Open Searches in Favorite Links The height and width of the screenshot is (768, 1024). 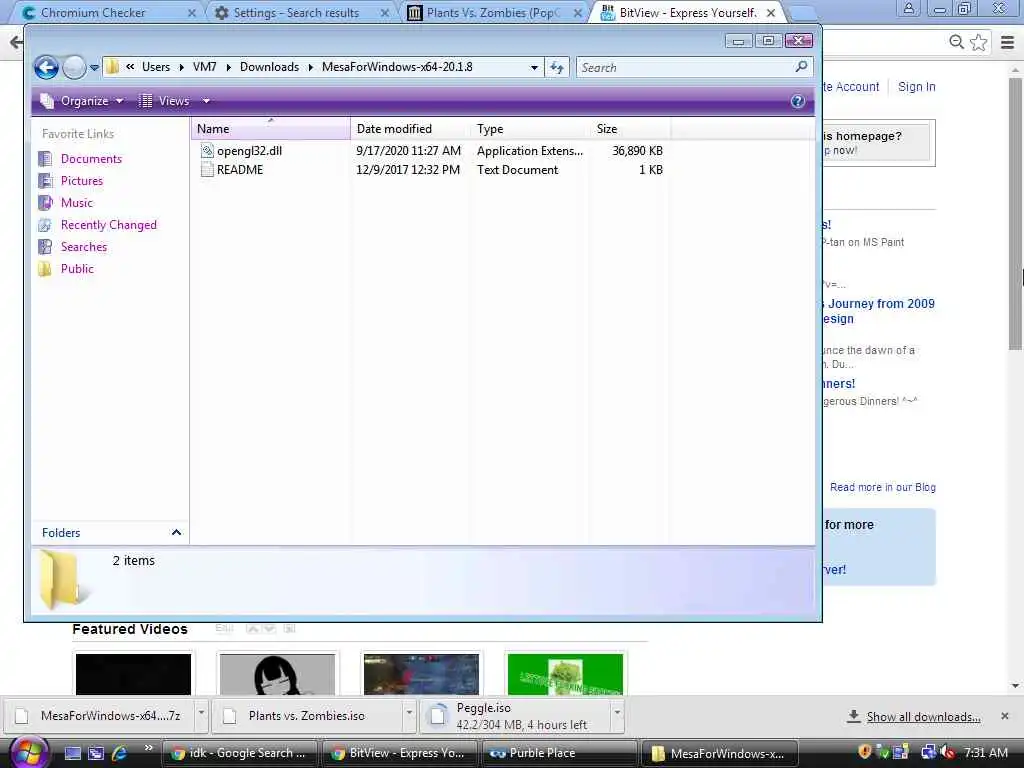click(84, 247)
